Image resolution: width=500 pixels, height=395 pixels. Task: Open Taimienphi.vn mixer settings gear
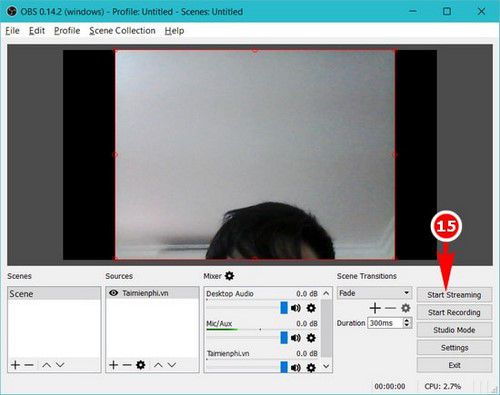(x=311, y=367)
